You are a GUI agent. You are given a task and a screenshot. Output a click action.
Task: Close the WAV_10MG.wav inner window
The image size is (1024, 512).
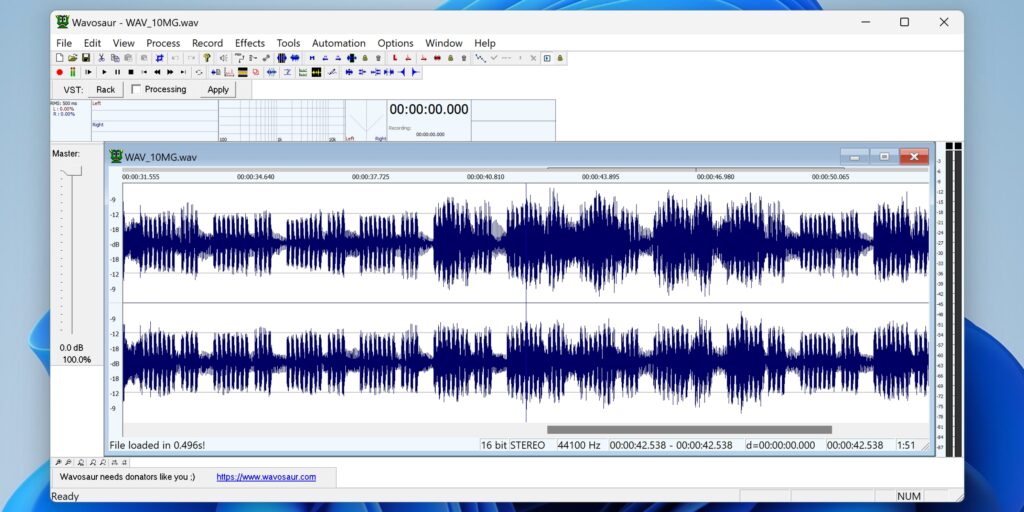pos(914,157)
